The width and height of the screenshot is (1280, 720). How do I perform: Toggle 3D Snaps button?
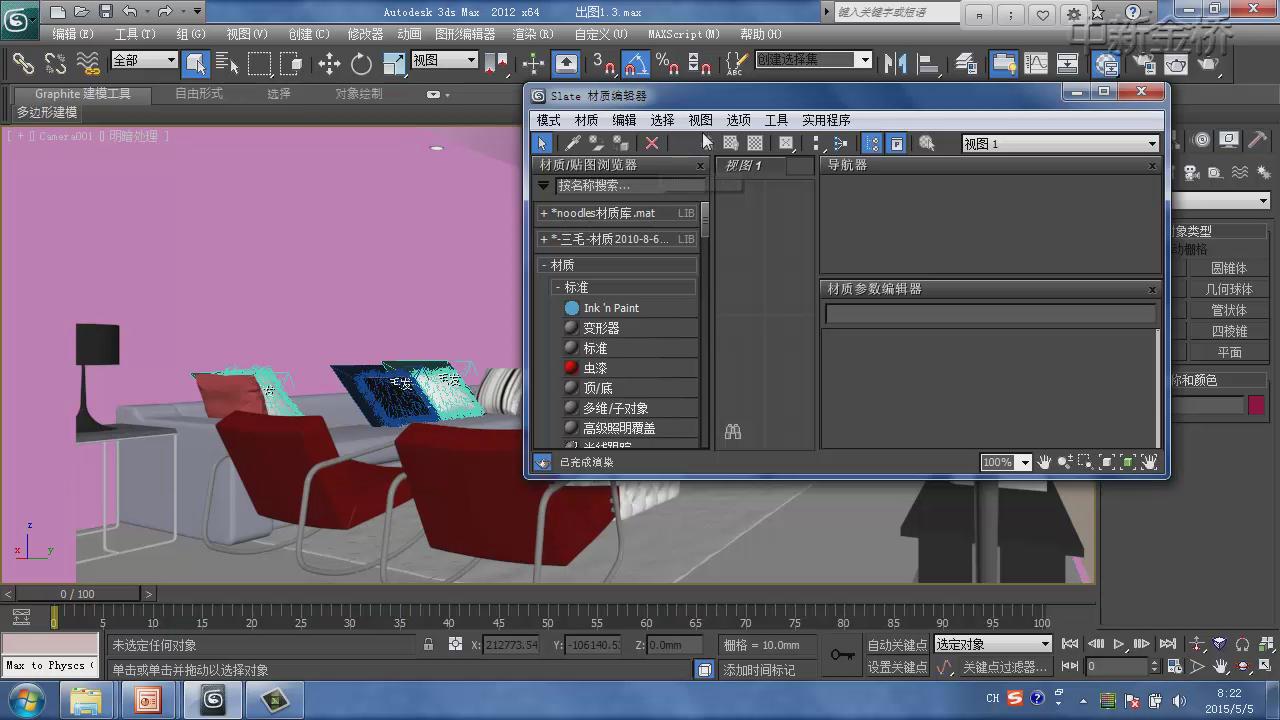[x=604, y=63]
